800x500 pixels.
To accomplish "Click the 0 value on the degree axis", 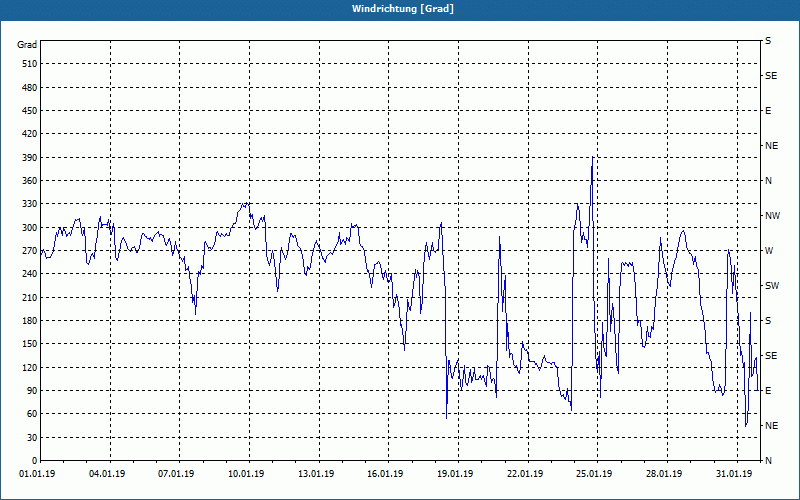I will coord(35,461).
